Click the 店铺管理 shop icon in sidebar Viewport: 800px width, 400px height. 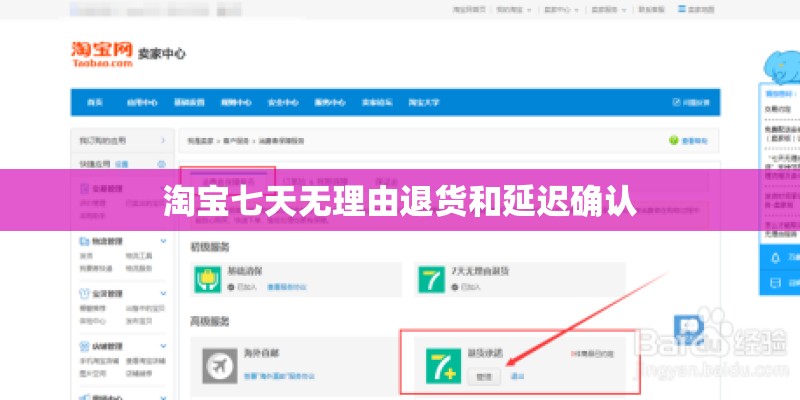84,346
